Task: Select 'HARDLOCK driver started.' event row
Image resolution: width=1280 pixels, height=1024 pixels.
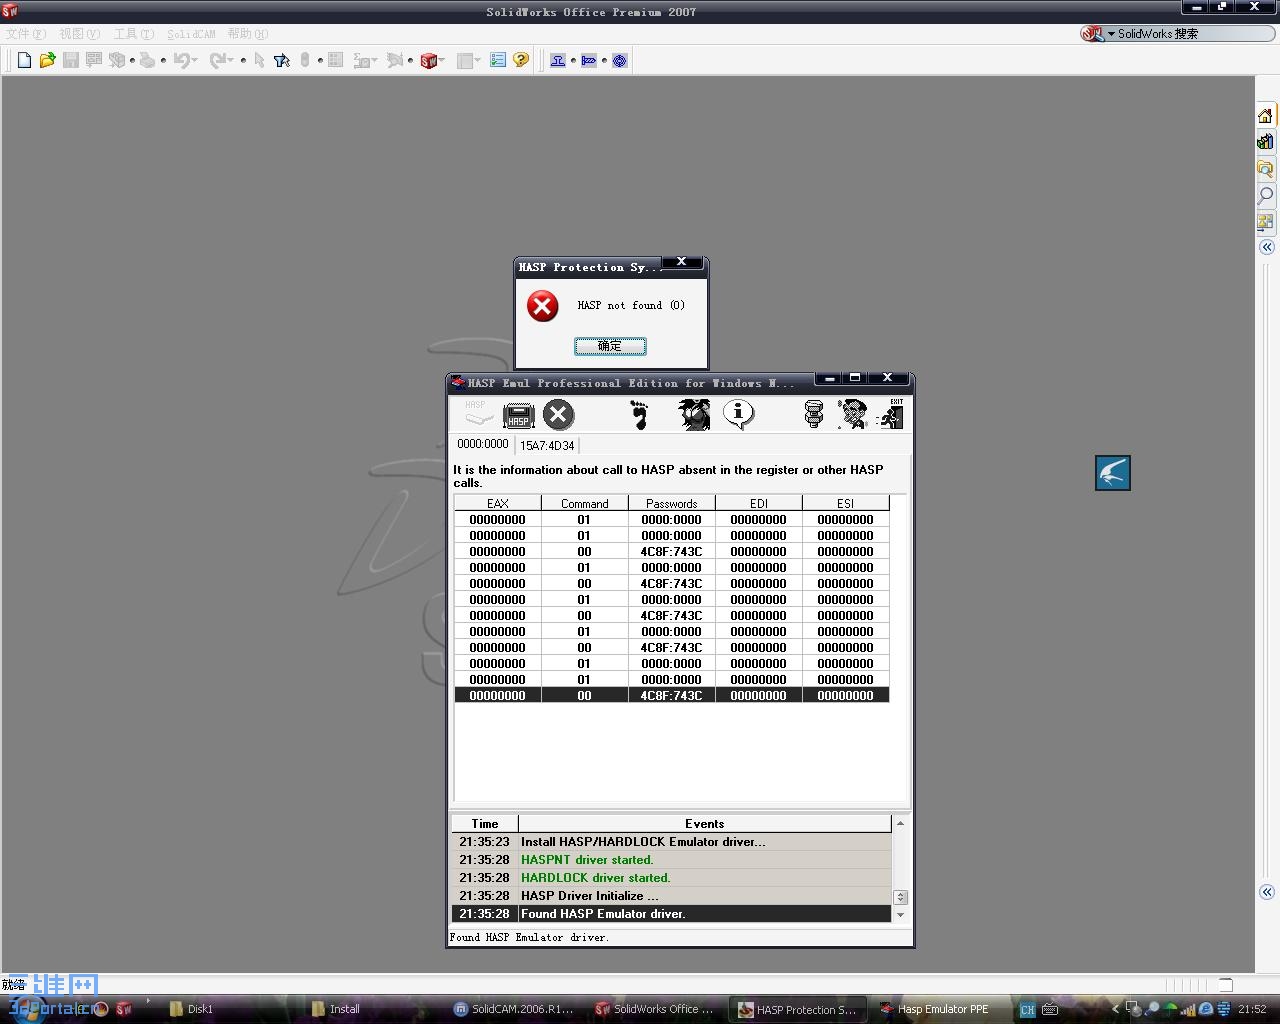Action: (671, 878)
